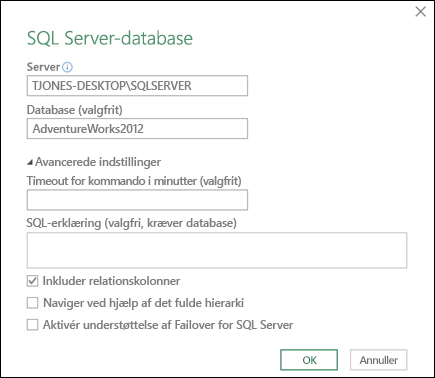Close the SQL Server-database dialog

point(420,12)
